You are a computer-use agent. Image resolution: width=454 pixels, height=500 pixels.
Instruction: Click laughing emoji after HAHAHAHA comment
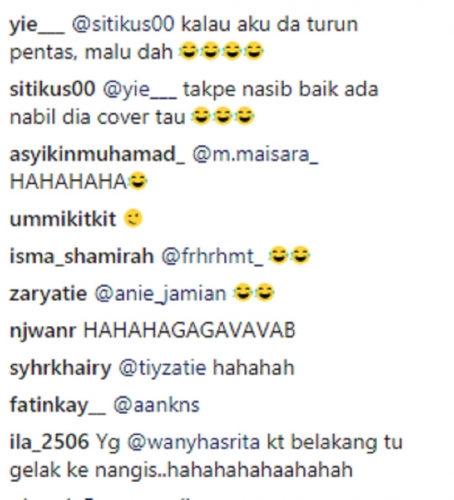pos(138,181)
